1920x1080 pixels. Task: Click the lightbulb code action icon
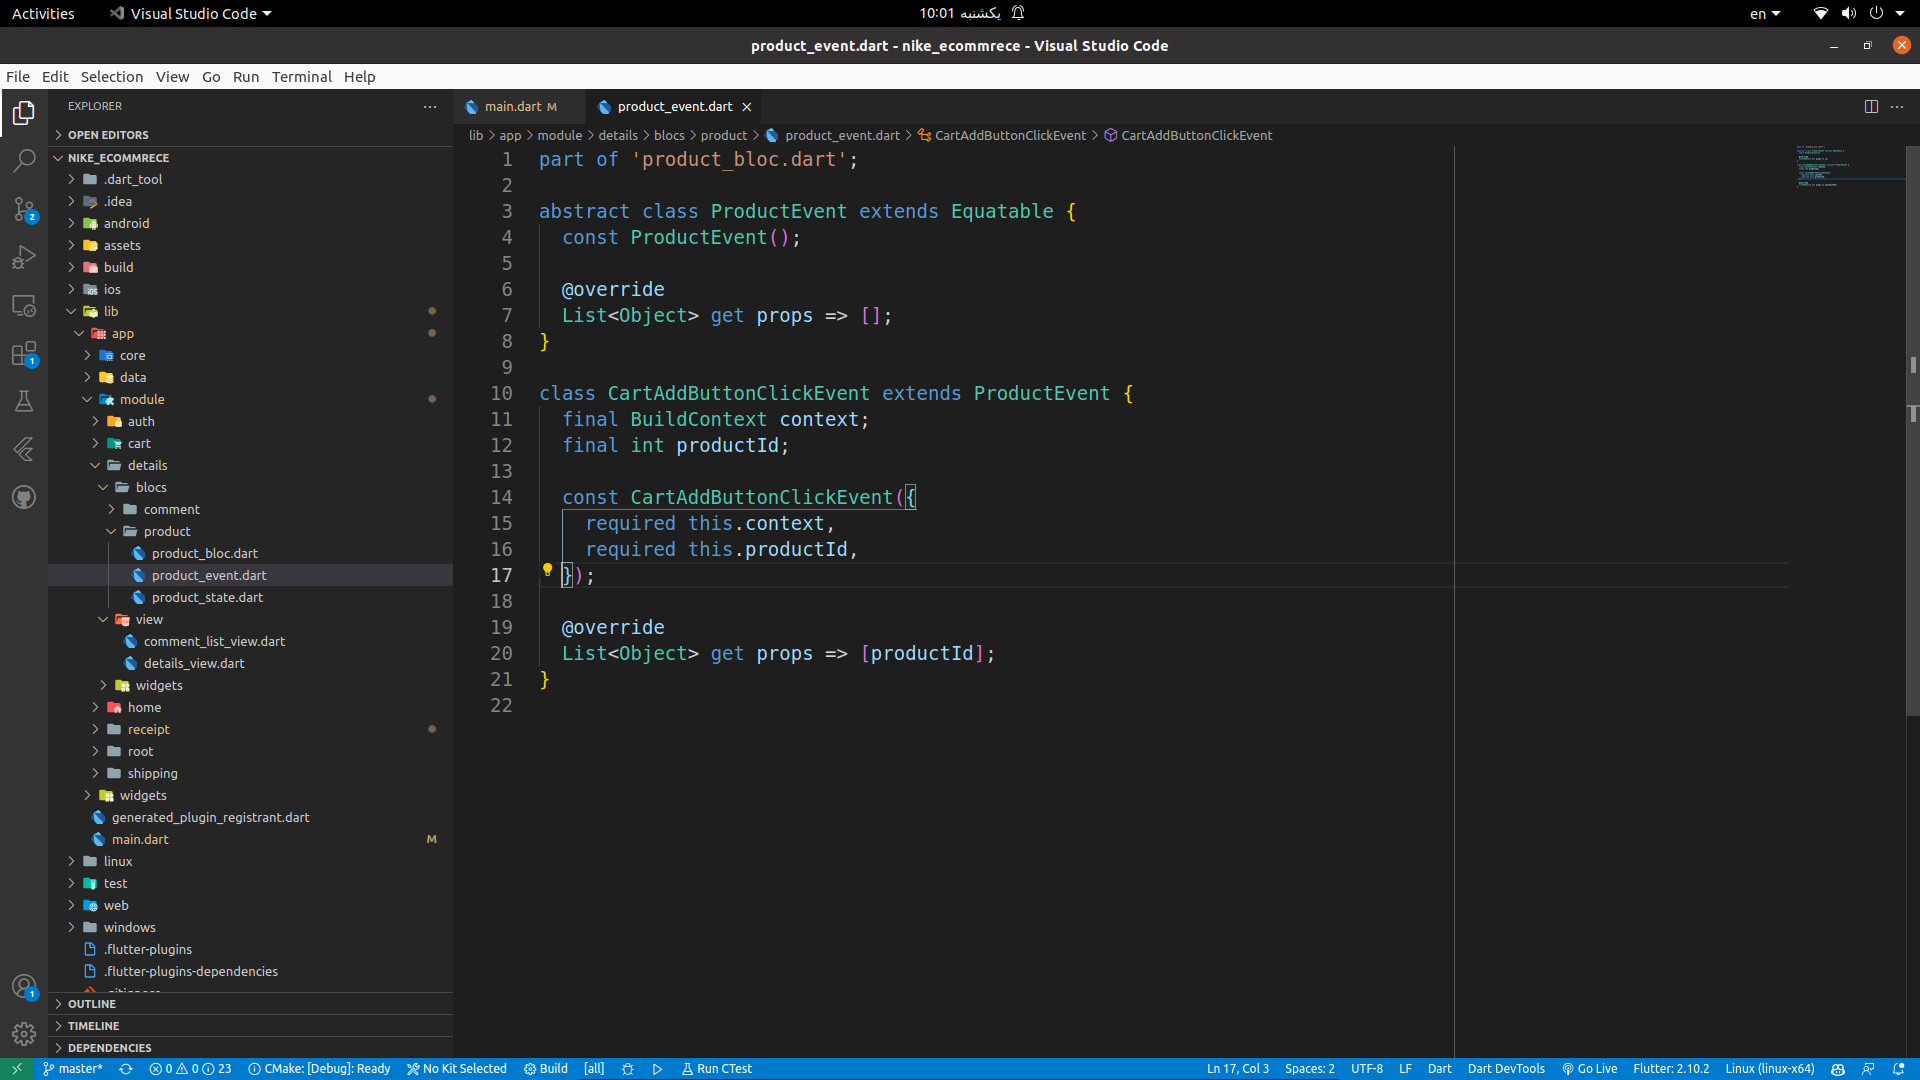(547, 570)
